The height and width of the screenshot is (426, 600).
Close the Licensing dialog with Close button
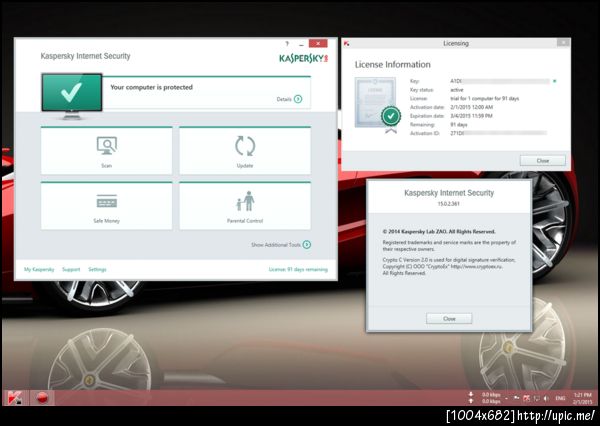pos(543,161)
